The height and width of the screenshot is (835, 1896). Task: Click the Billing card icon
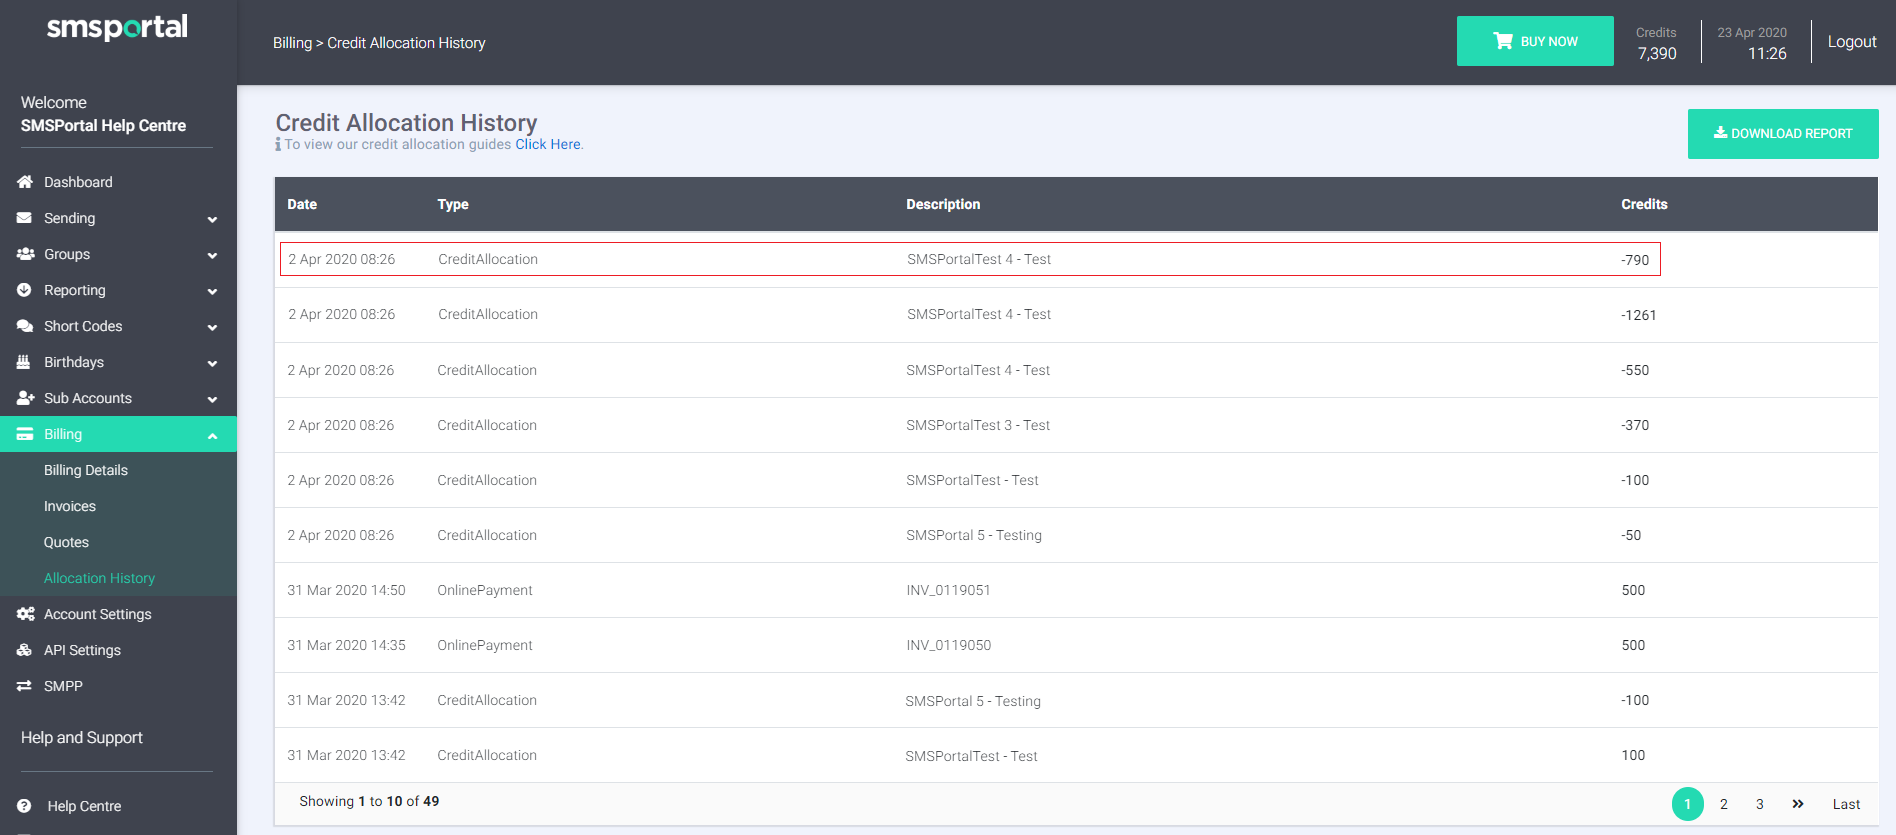click(x=25, y=434)
